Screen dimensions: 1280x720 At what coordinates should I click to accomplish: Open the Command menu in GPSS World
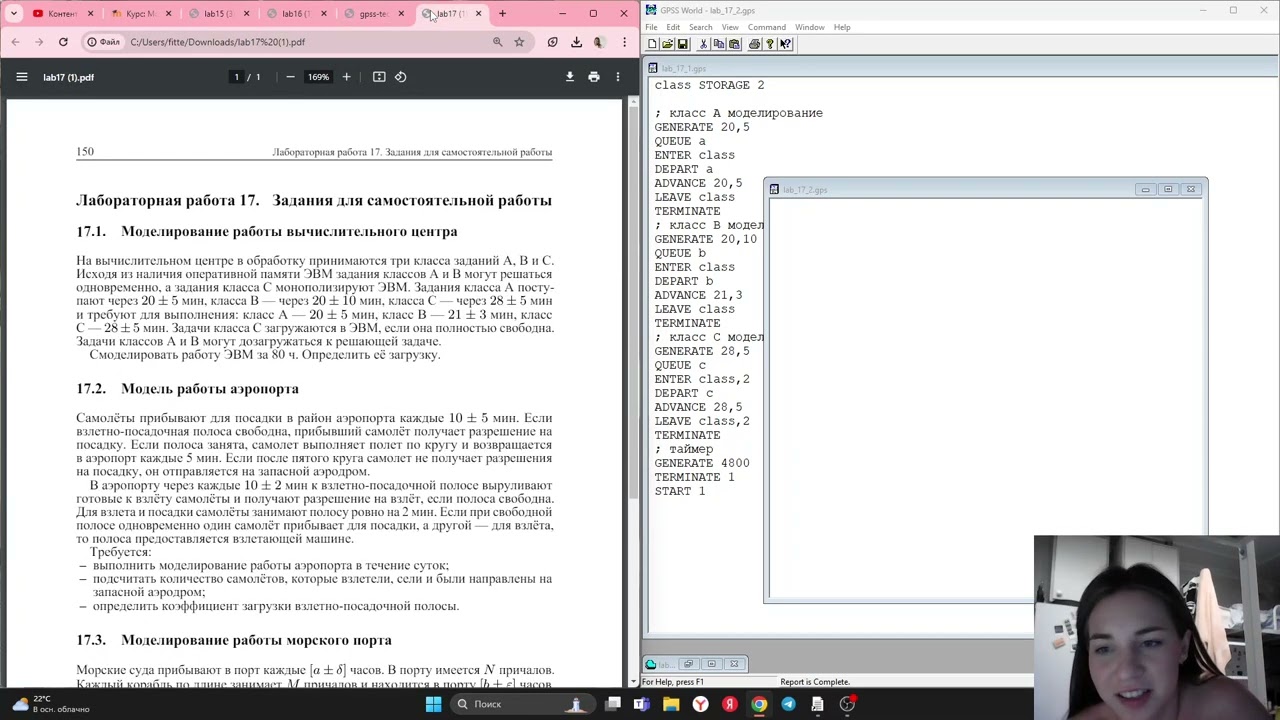767,27
